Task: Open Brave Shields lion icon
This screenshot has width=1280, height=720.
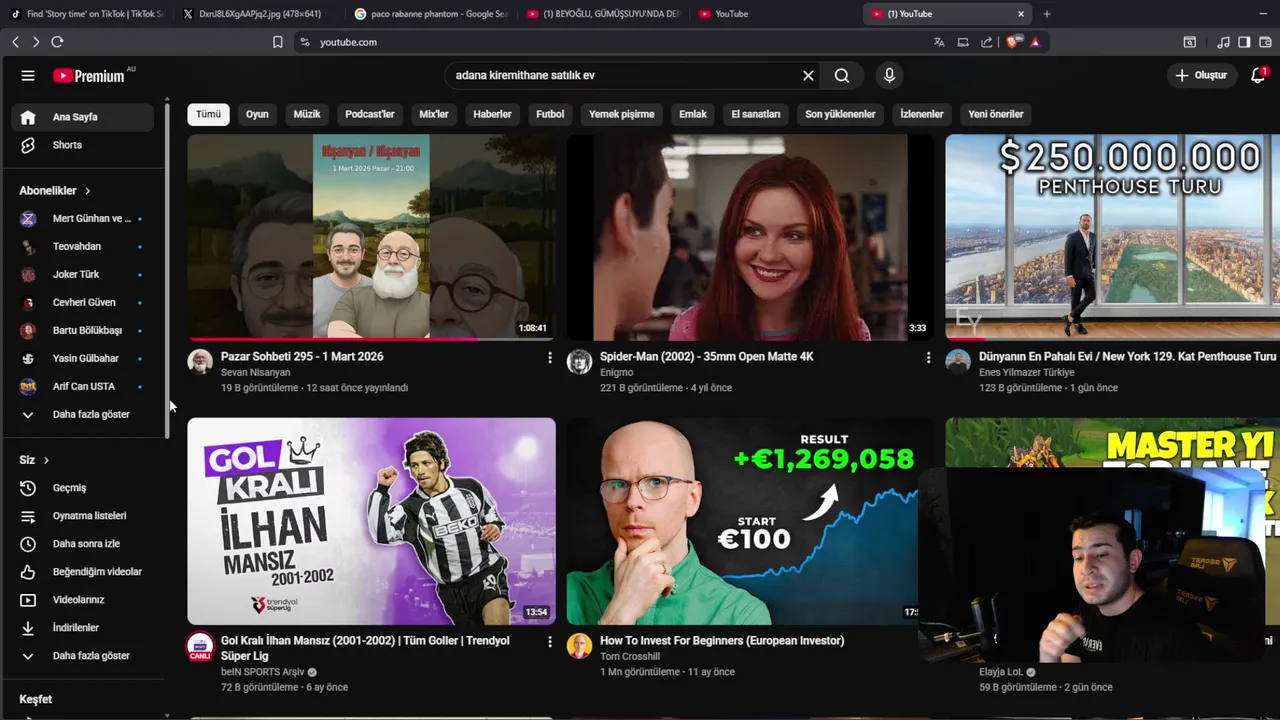Action: (1013, 42)
